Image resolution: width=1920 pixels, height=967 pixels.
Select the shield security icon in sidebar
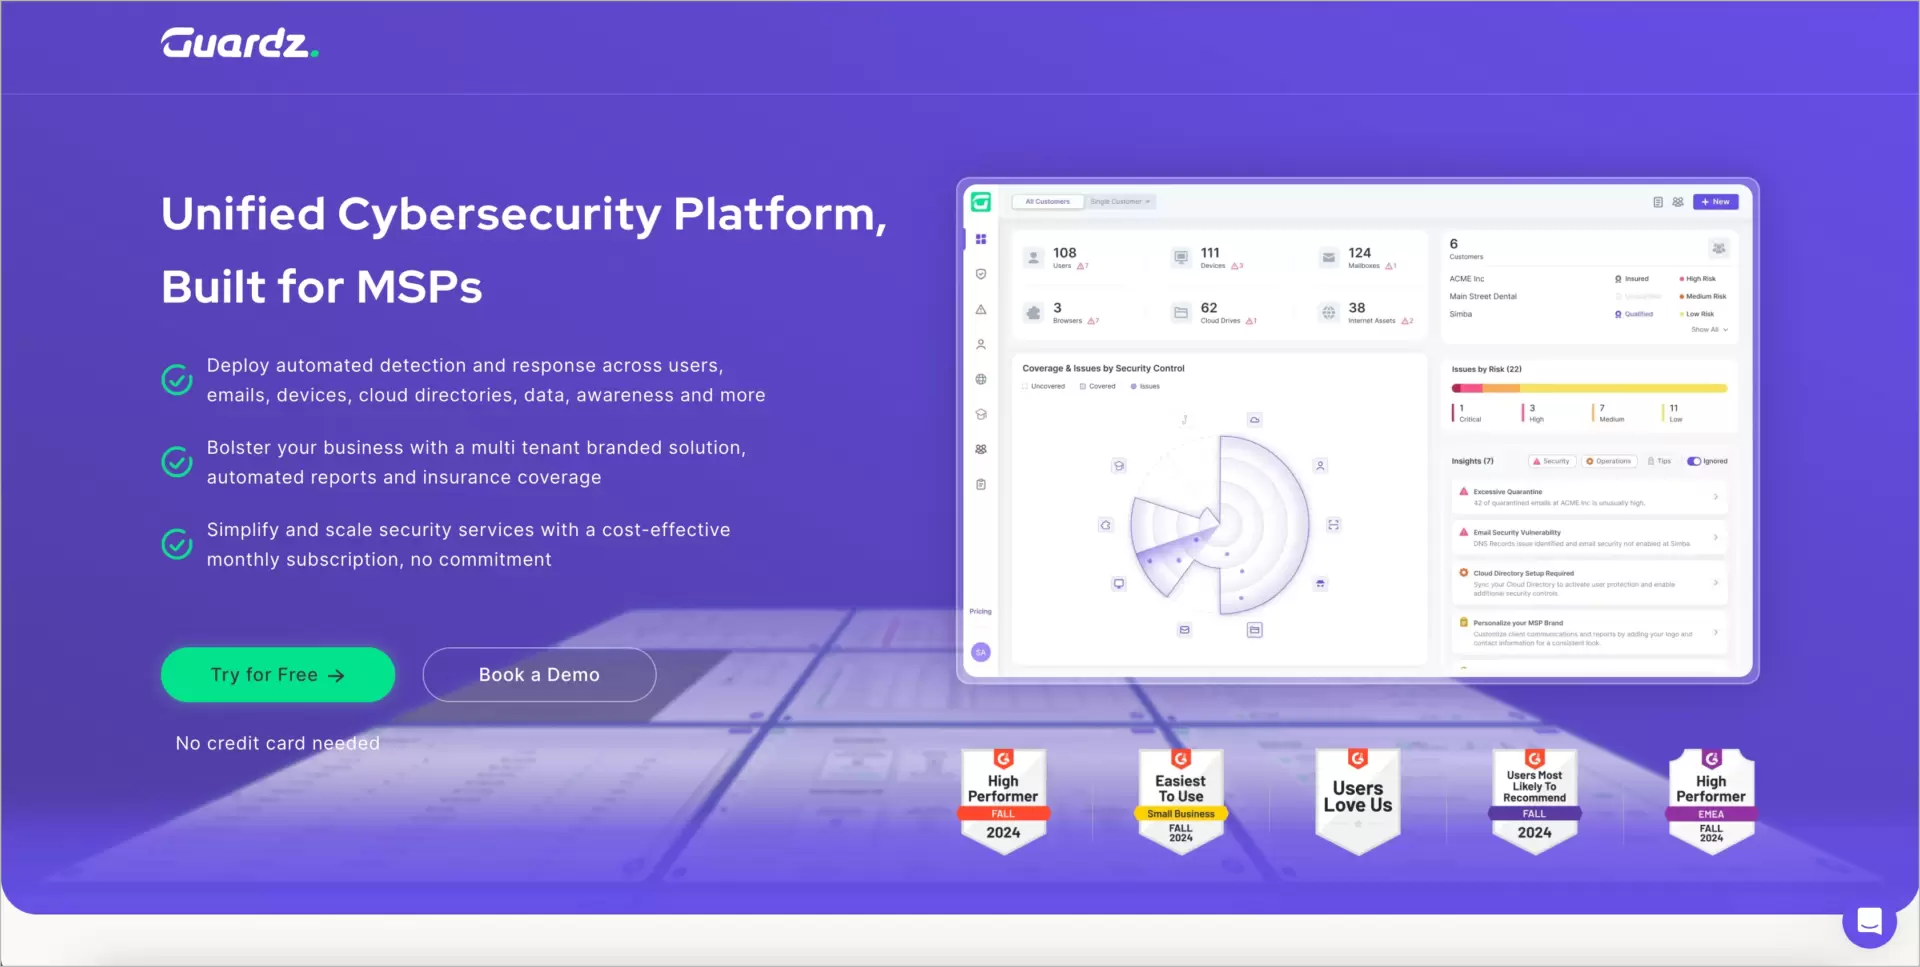click(x=981, y=274)
